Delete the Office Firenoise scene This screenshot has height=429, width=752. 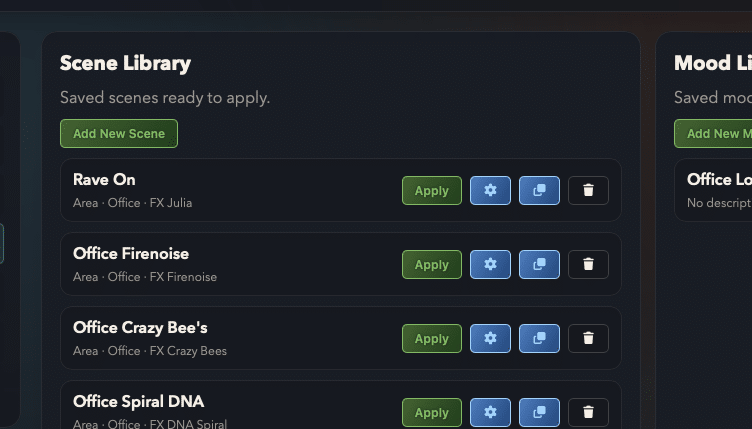(588, 264)
